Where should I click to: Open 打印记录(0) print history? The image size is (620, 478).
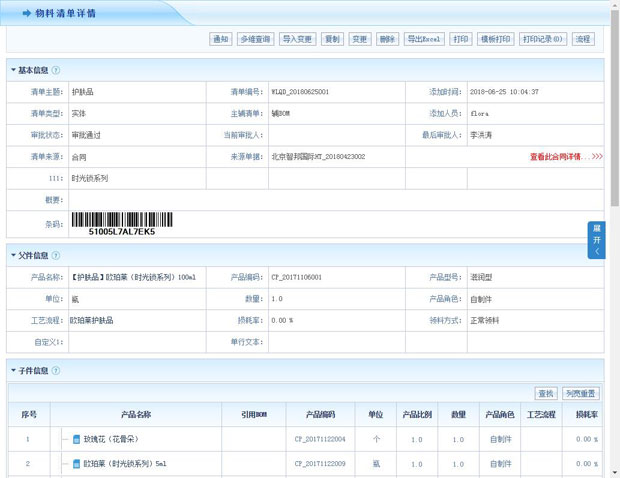click(543, 39)
